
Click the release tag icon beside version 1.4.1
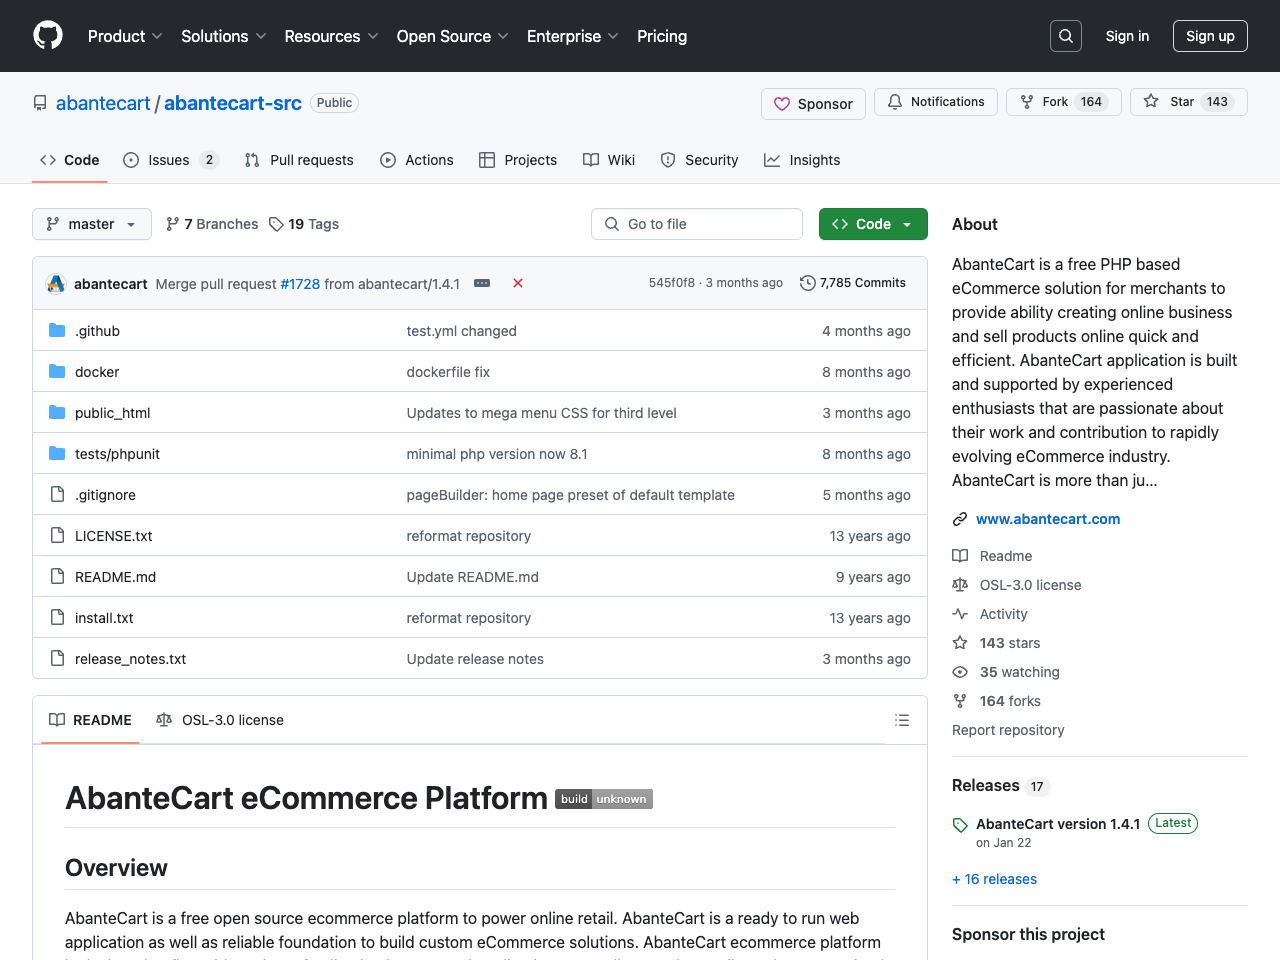[960, 825]
